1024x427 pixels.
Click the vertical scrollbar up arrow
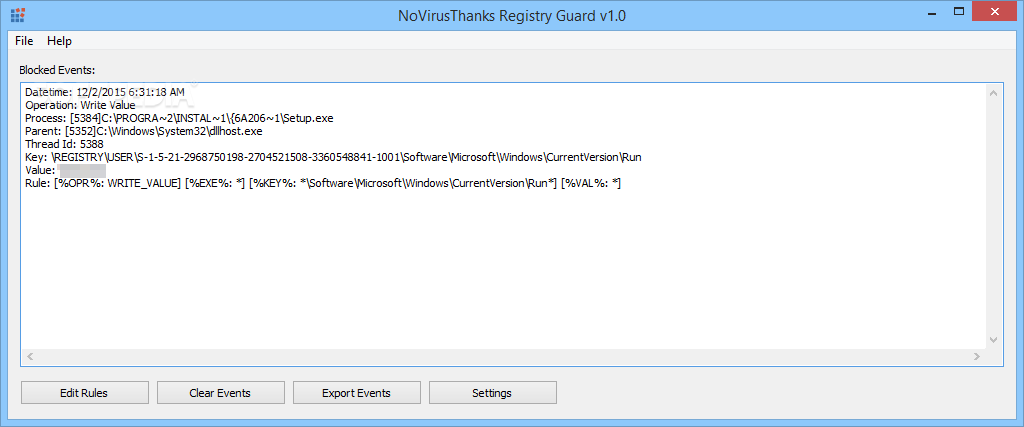(x=993, y=94)
